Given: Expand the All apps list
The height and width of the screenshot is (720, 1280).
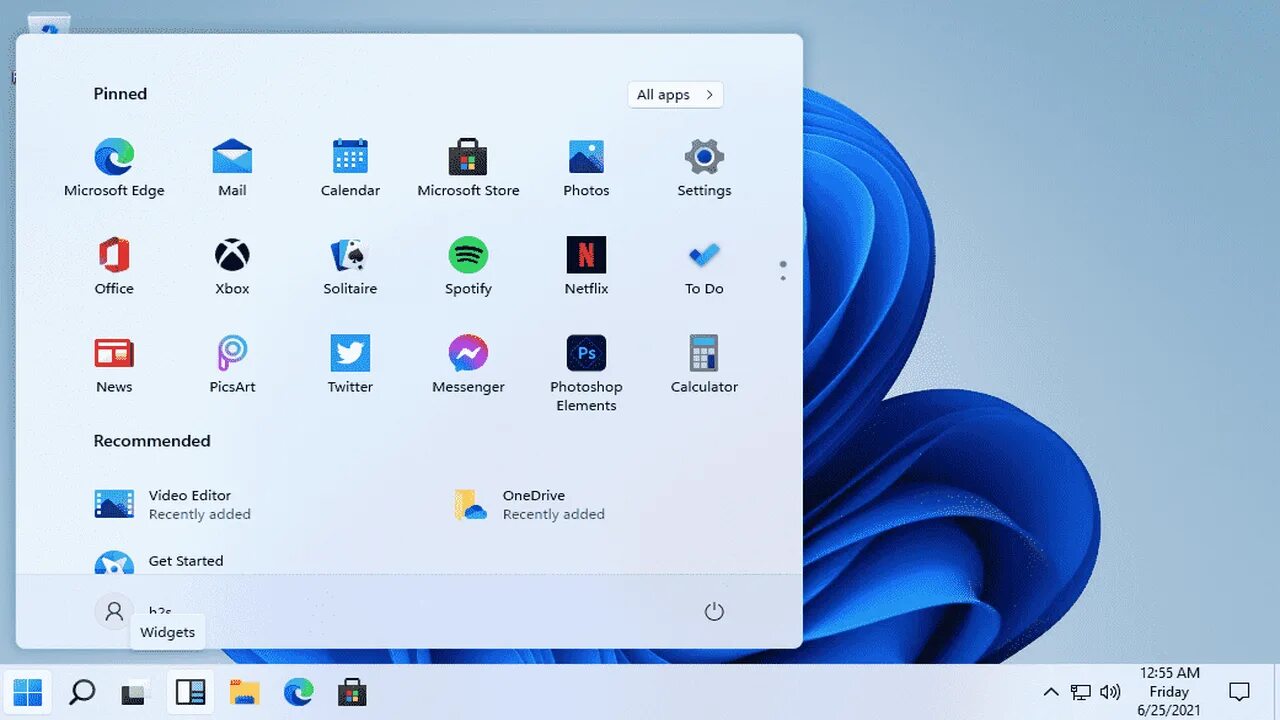Looking at the screenshot, I should (676, 95).
